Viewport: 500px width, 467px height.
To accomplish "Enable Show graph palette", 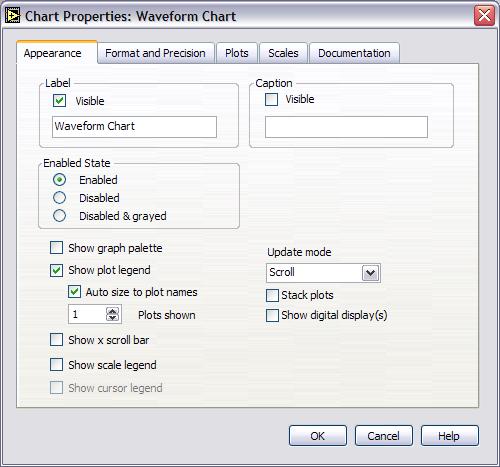I will tap(56, 248).
